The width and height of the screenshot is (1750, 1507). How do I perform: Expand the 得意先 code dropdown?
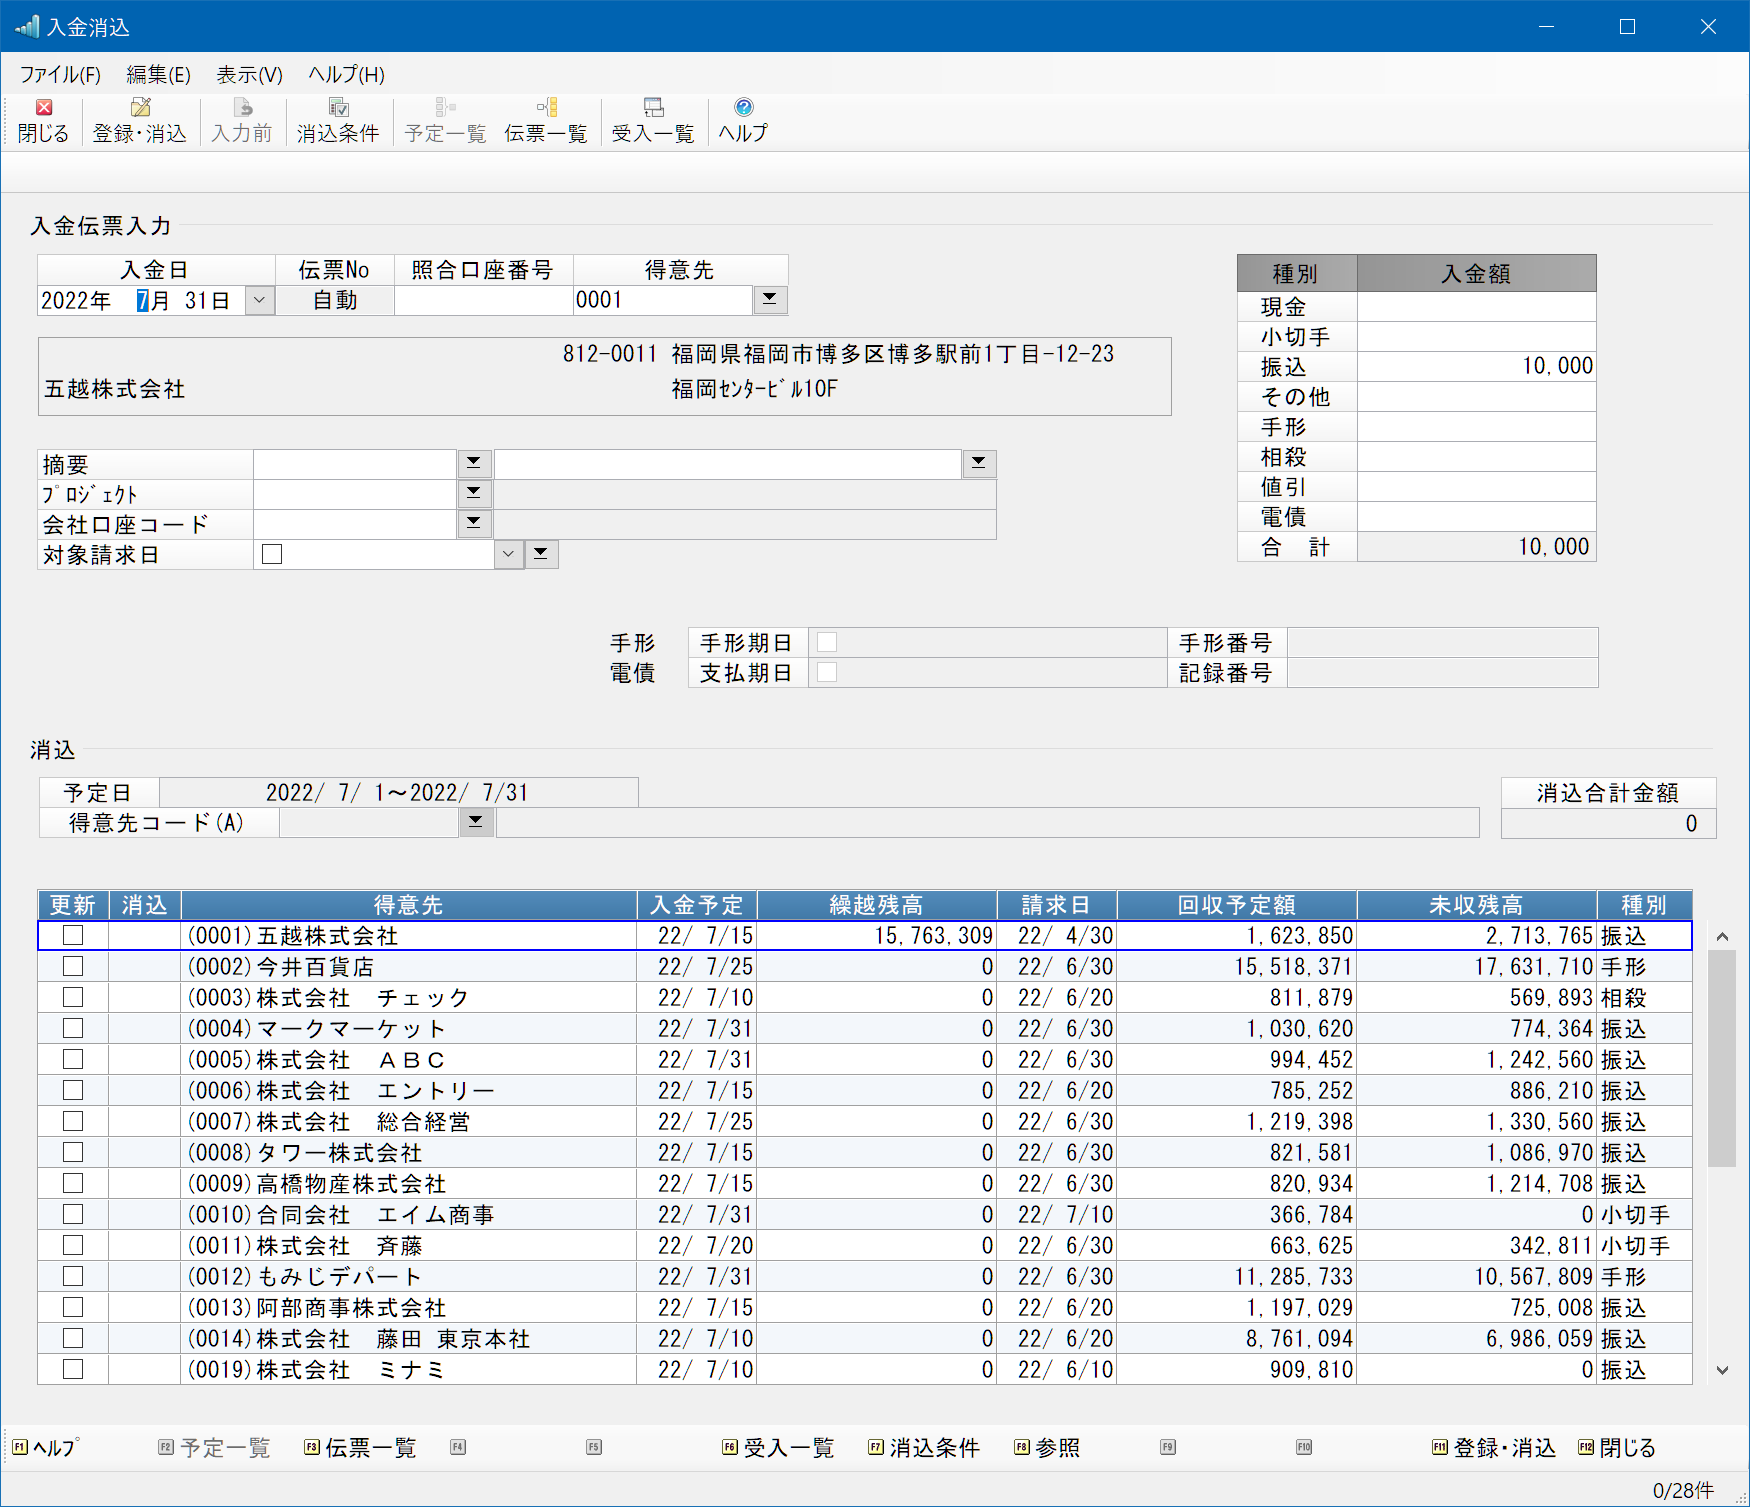pos(769,300)
